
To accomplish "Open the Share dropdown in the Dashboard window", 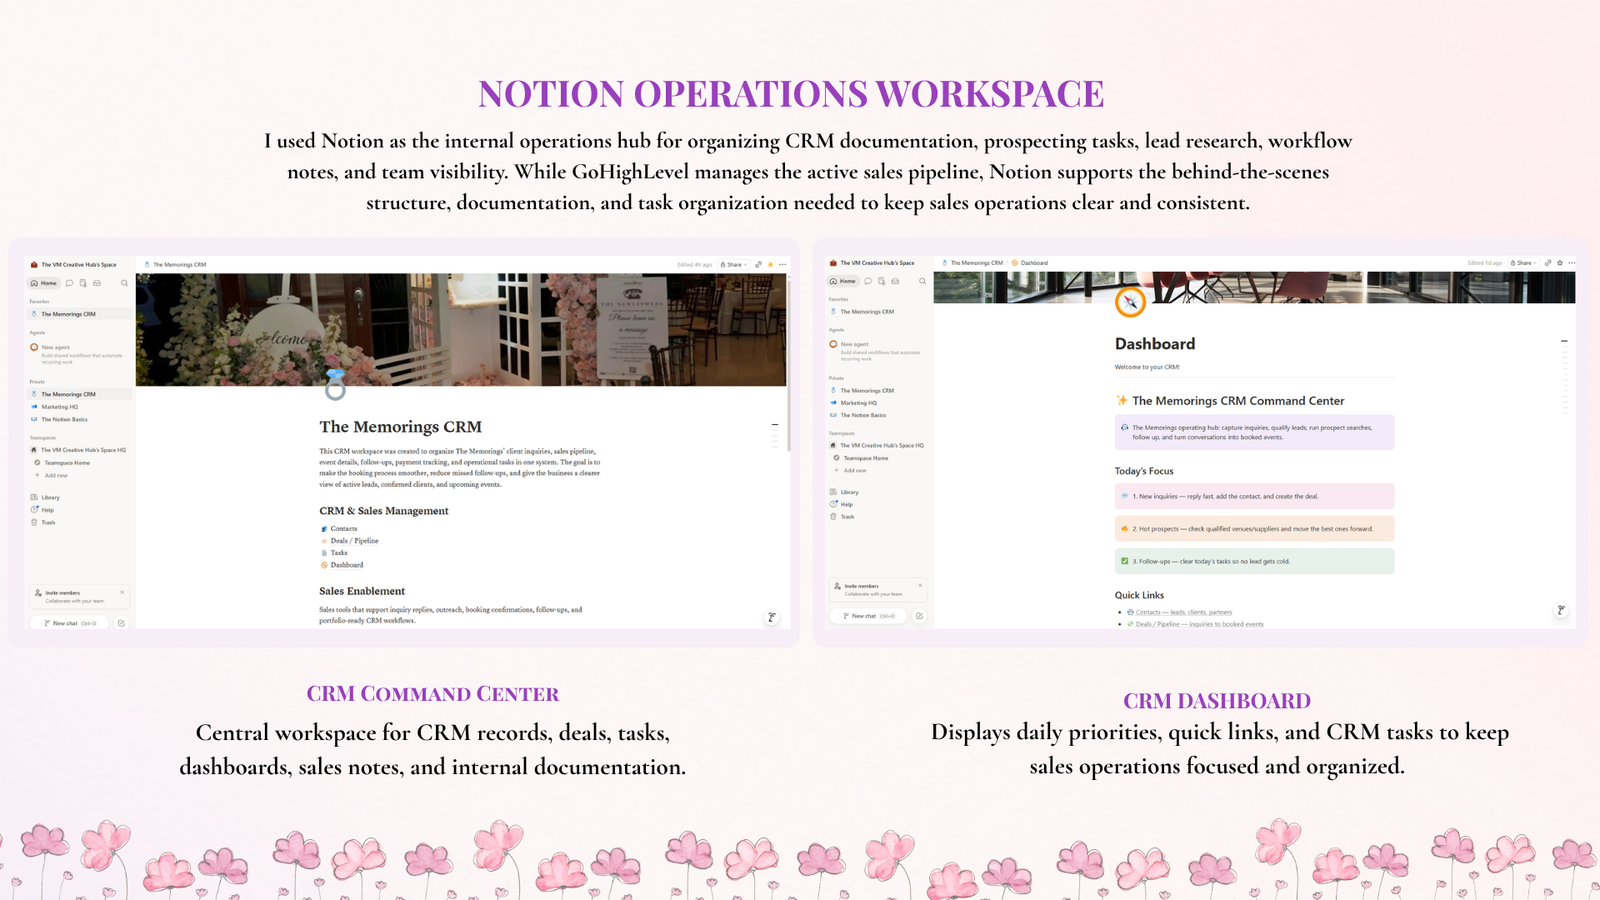I will tap(1524, 263).
